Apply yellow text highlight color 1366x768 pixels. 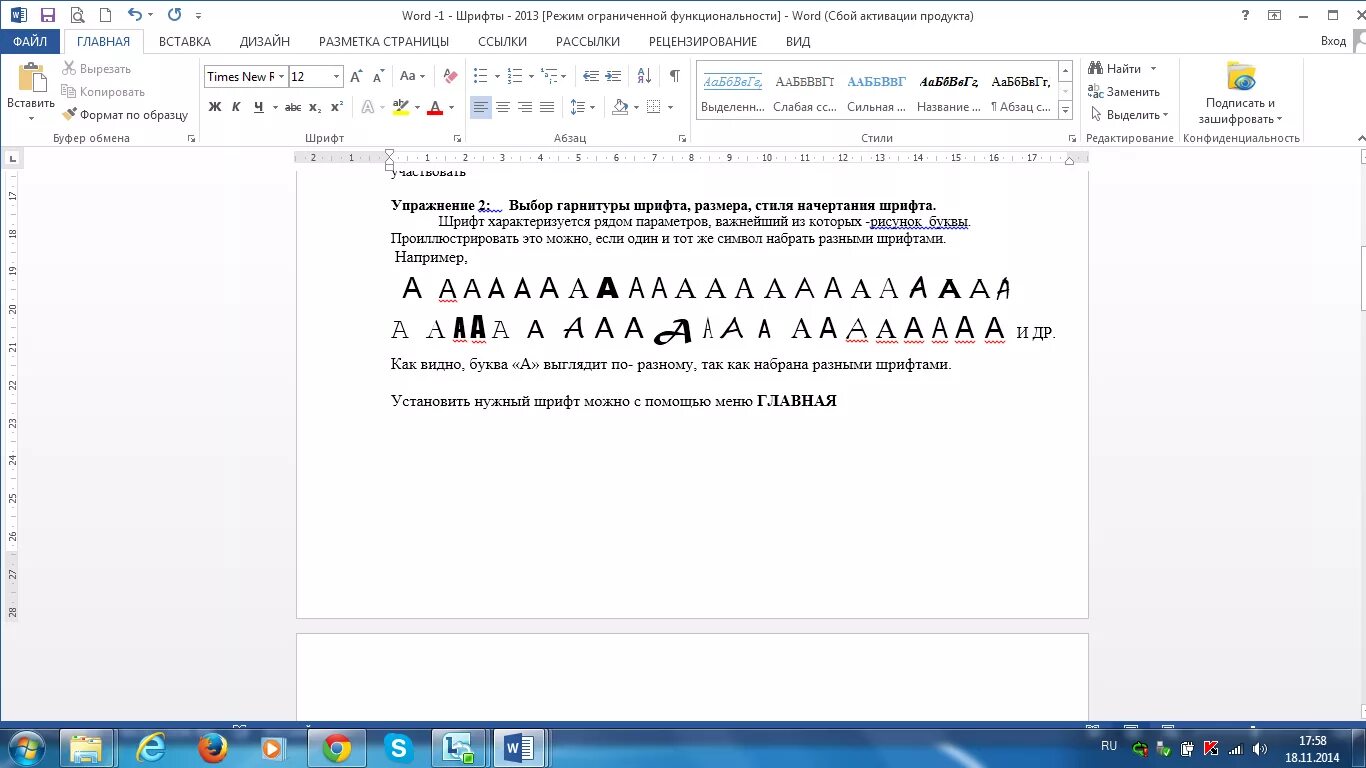401,107
